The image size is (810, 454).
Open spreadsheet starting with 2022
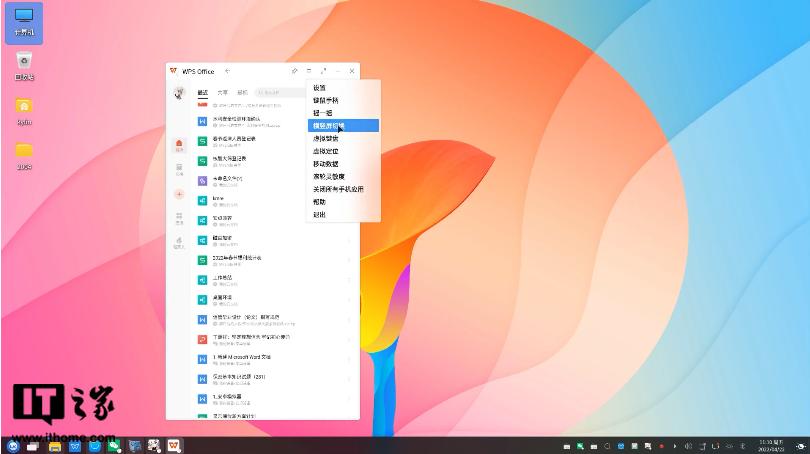[x=276, y=260]
